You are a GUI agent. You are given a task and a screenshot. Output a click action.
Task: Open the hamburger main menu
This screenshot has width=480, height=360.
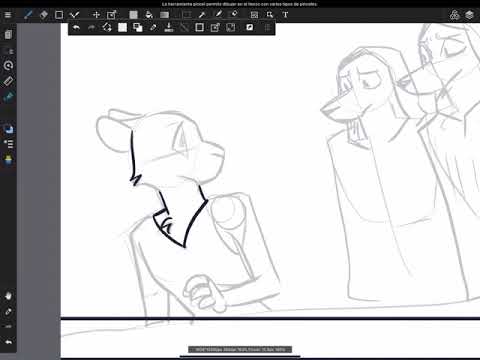click(x=8, y=15)
